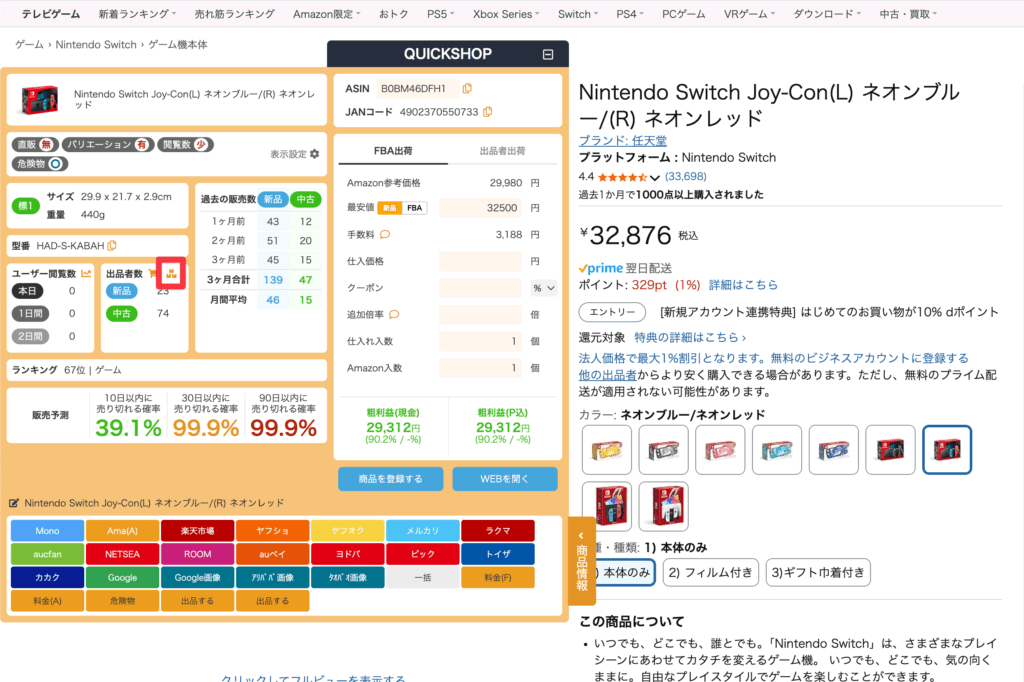The image size is (1024, 682).
Task: Click the ASIN field B0BM46DFH1
Action: (x=417, y=88)
